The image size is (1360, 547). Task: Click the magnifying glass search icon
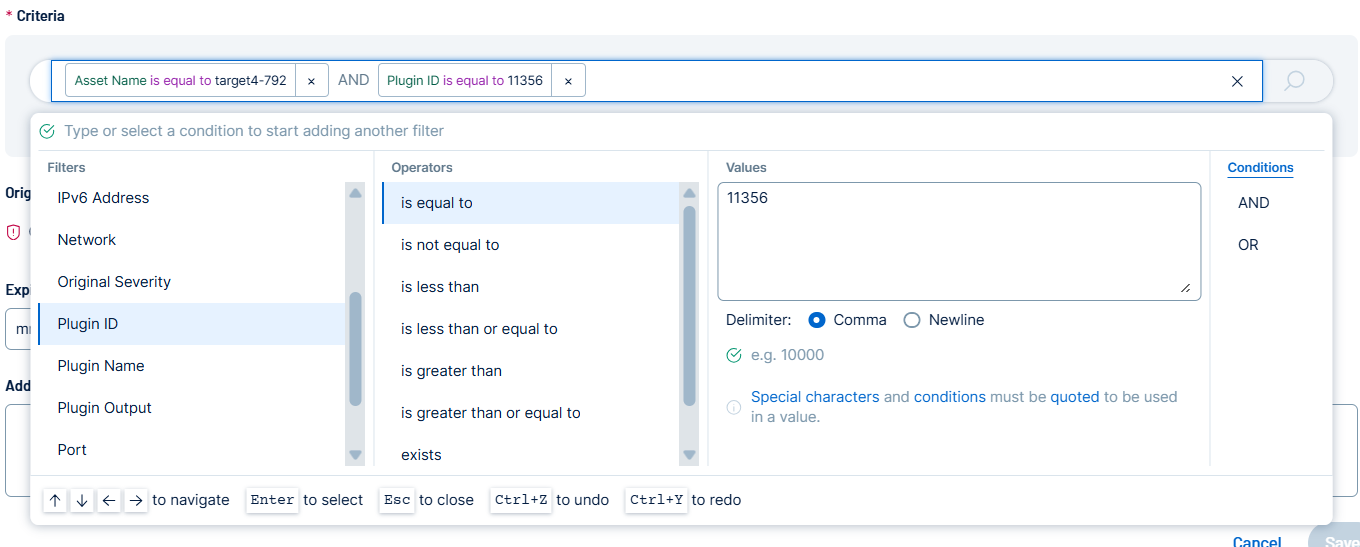pos(1295,81)
